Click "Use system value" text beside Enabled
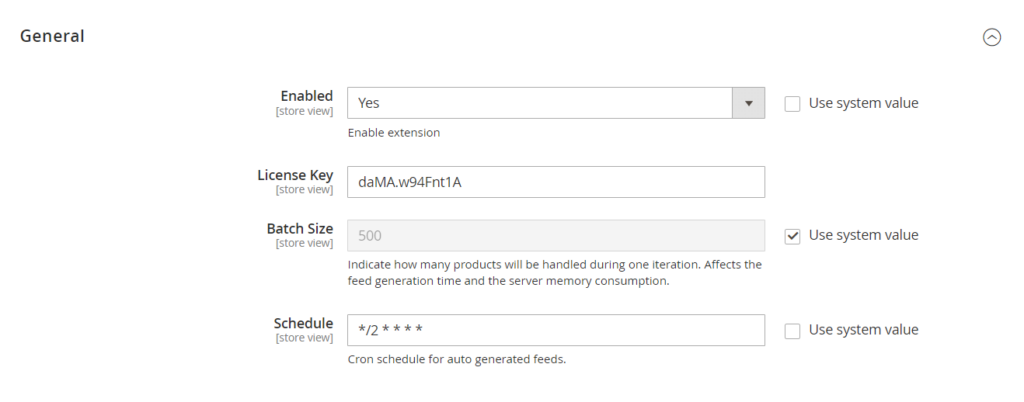 click(x=863, y=103)
